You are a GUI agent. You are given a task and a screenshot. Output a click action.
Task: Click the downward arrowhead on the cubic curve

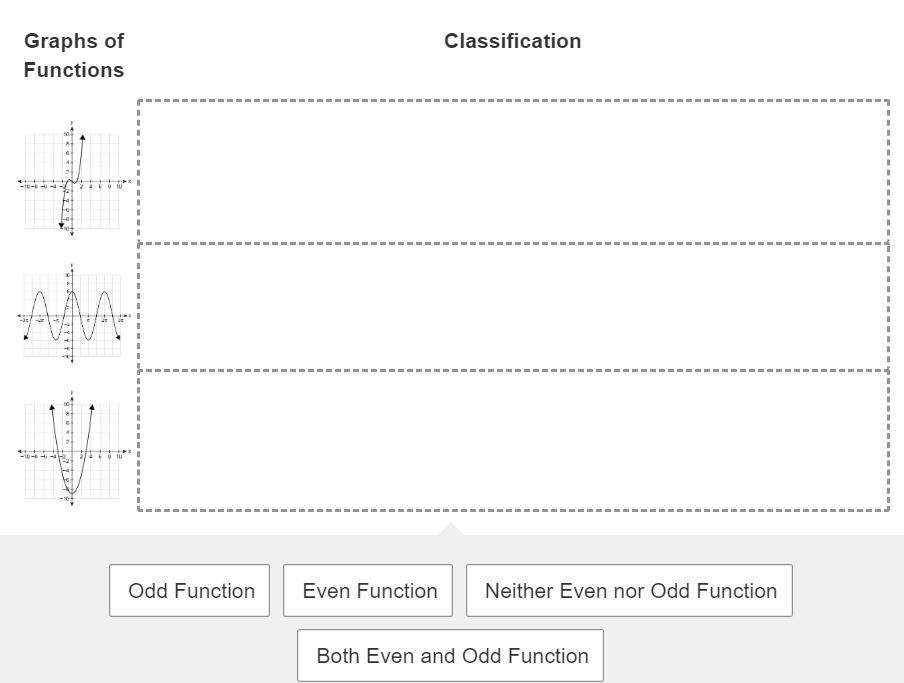61,225
